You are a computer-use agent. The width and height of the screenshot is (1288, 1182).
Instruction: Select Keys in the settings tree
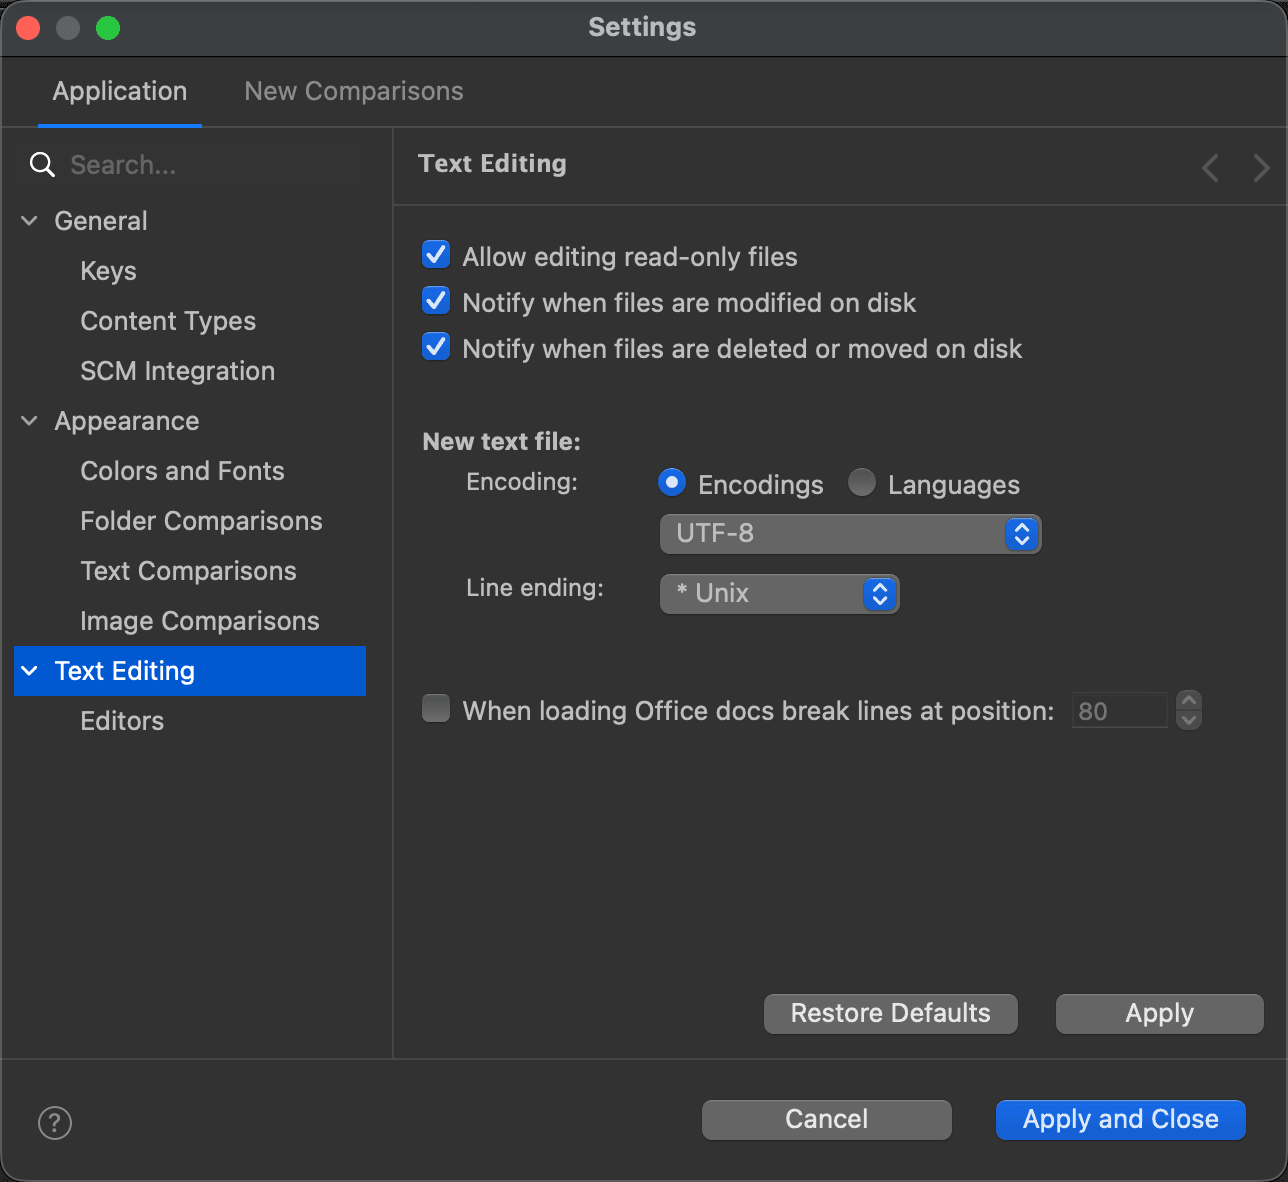108,271
